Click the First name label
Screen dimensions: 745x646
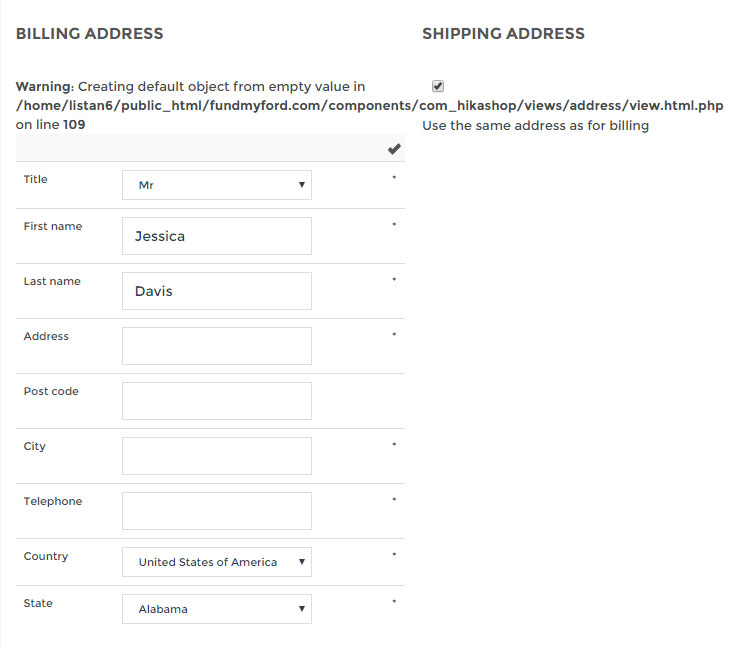pos(53,227)
